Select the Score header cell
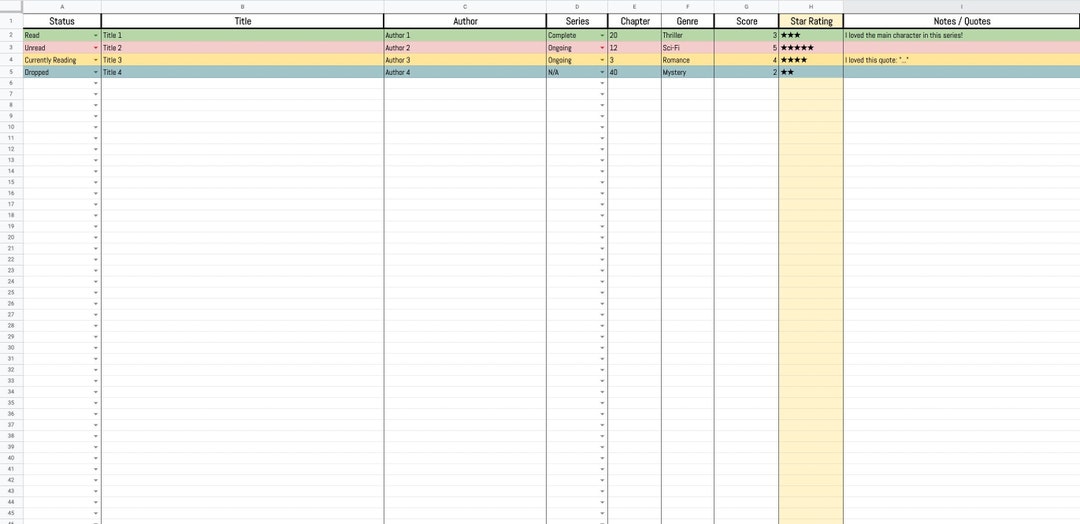 [x=747, y=21]
